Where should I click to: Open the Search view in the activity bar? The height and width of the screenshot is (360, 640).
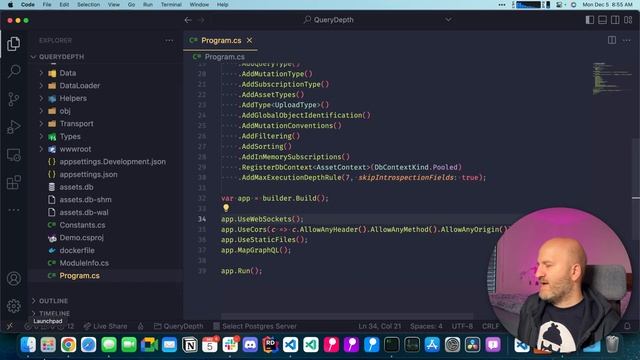[x=13, y=71]
